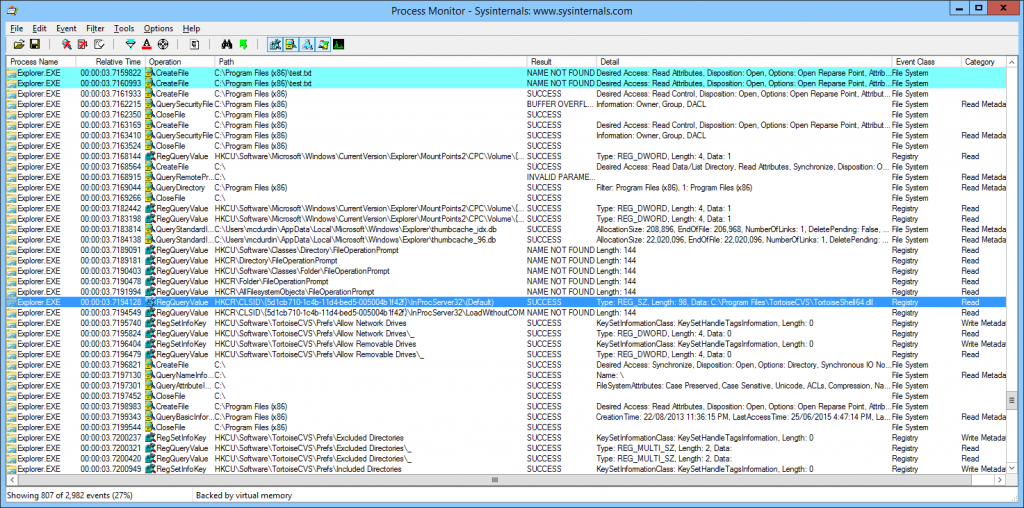Open the Tools menu
The height and width of the screenshot is (508, 1024).
pyautogui.click(x=124, y=28)
